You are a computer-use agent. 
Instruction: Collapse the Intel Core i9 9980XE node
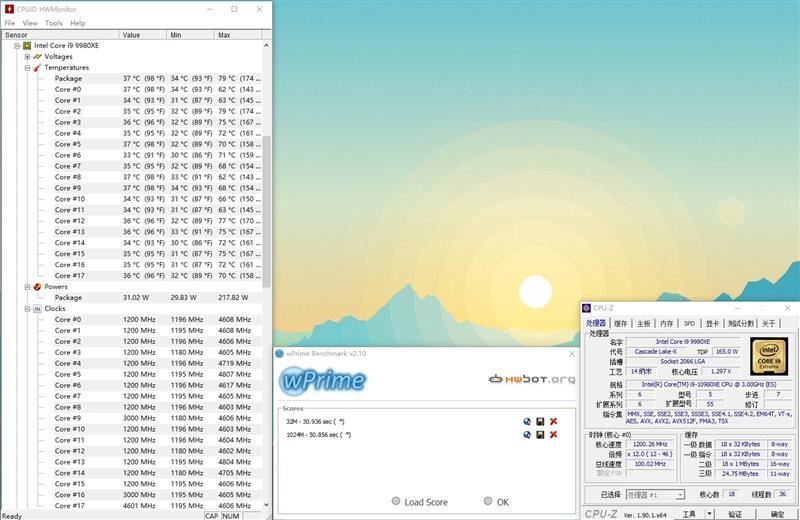17,45
